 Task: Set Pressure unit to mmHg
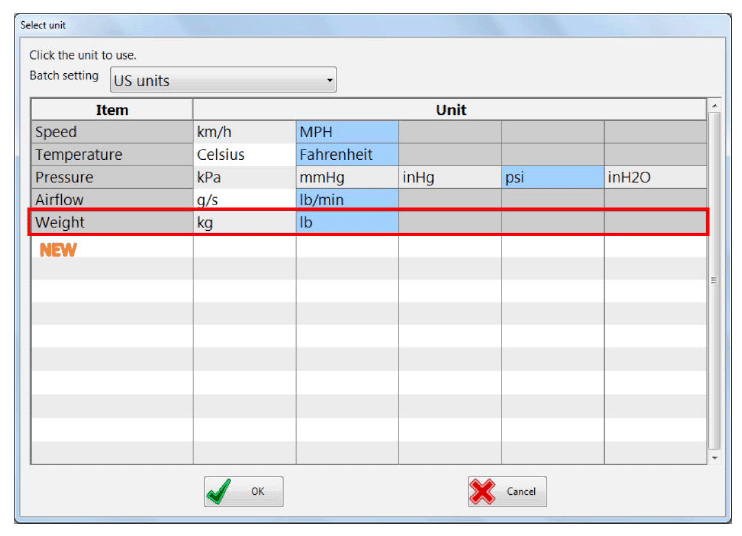click(x=346, y=178)
